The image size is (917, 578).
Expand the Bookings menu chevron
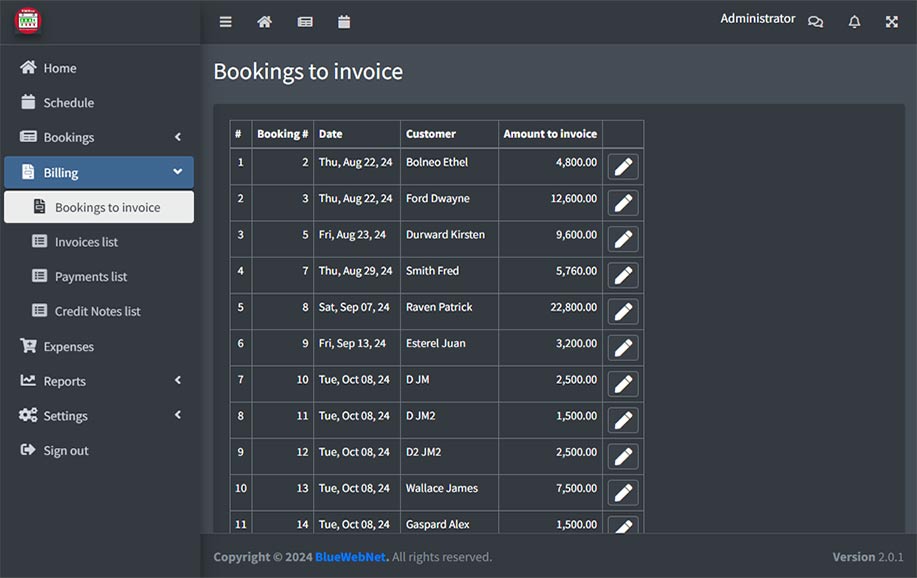178,137
